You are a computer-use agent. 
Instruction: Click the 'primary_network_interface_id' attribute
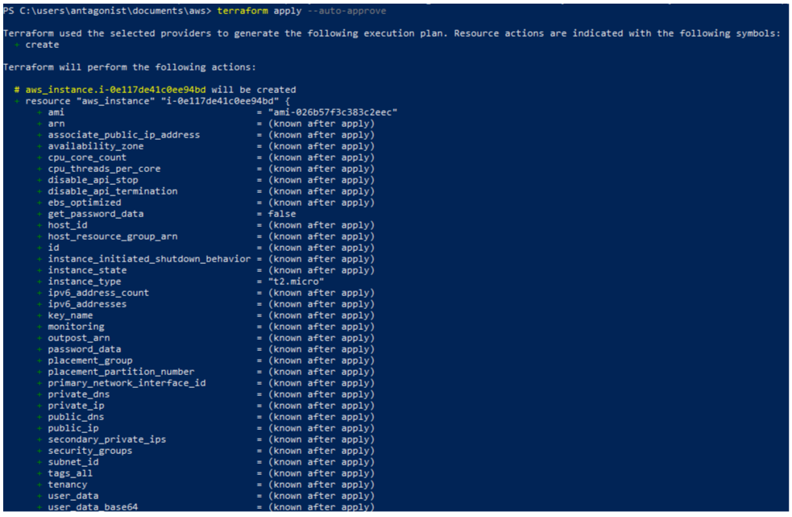[x=127, y=383]
